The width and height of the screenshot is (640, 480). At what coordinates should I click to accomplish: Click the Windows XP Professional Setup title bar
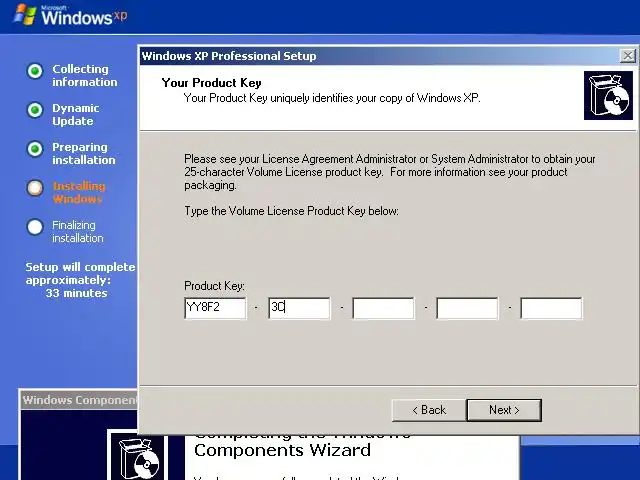pos(380,56)
